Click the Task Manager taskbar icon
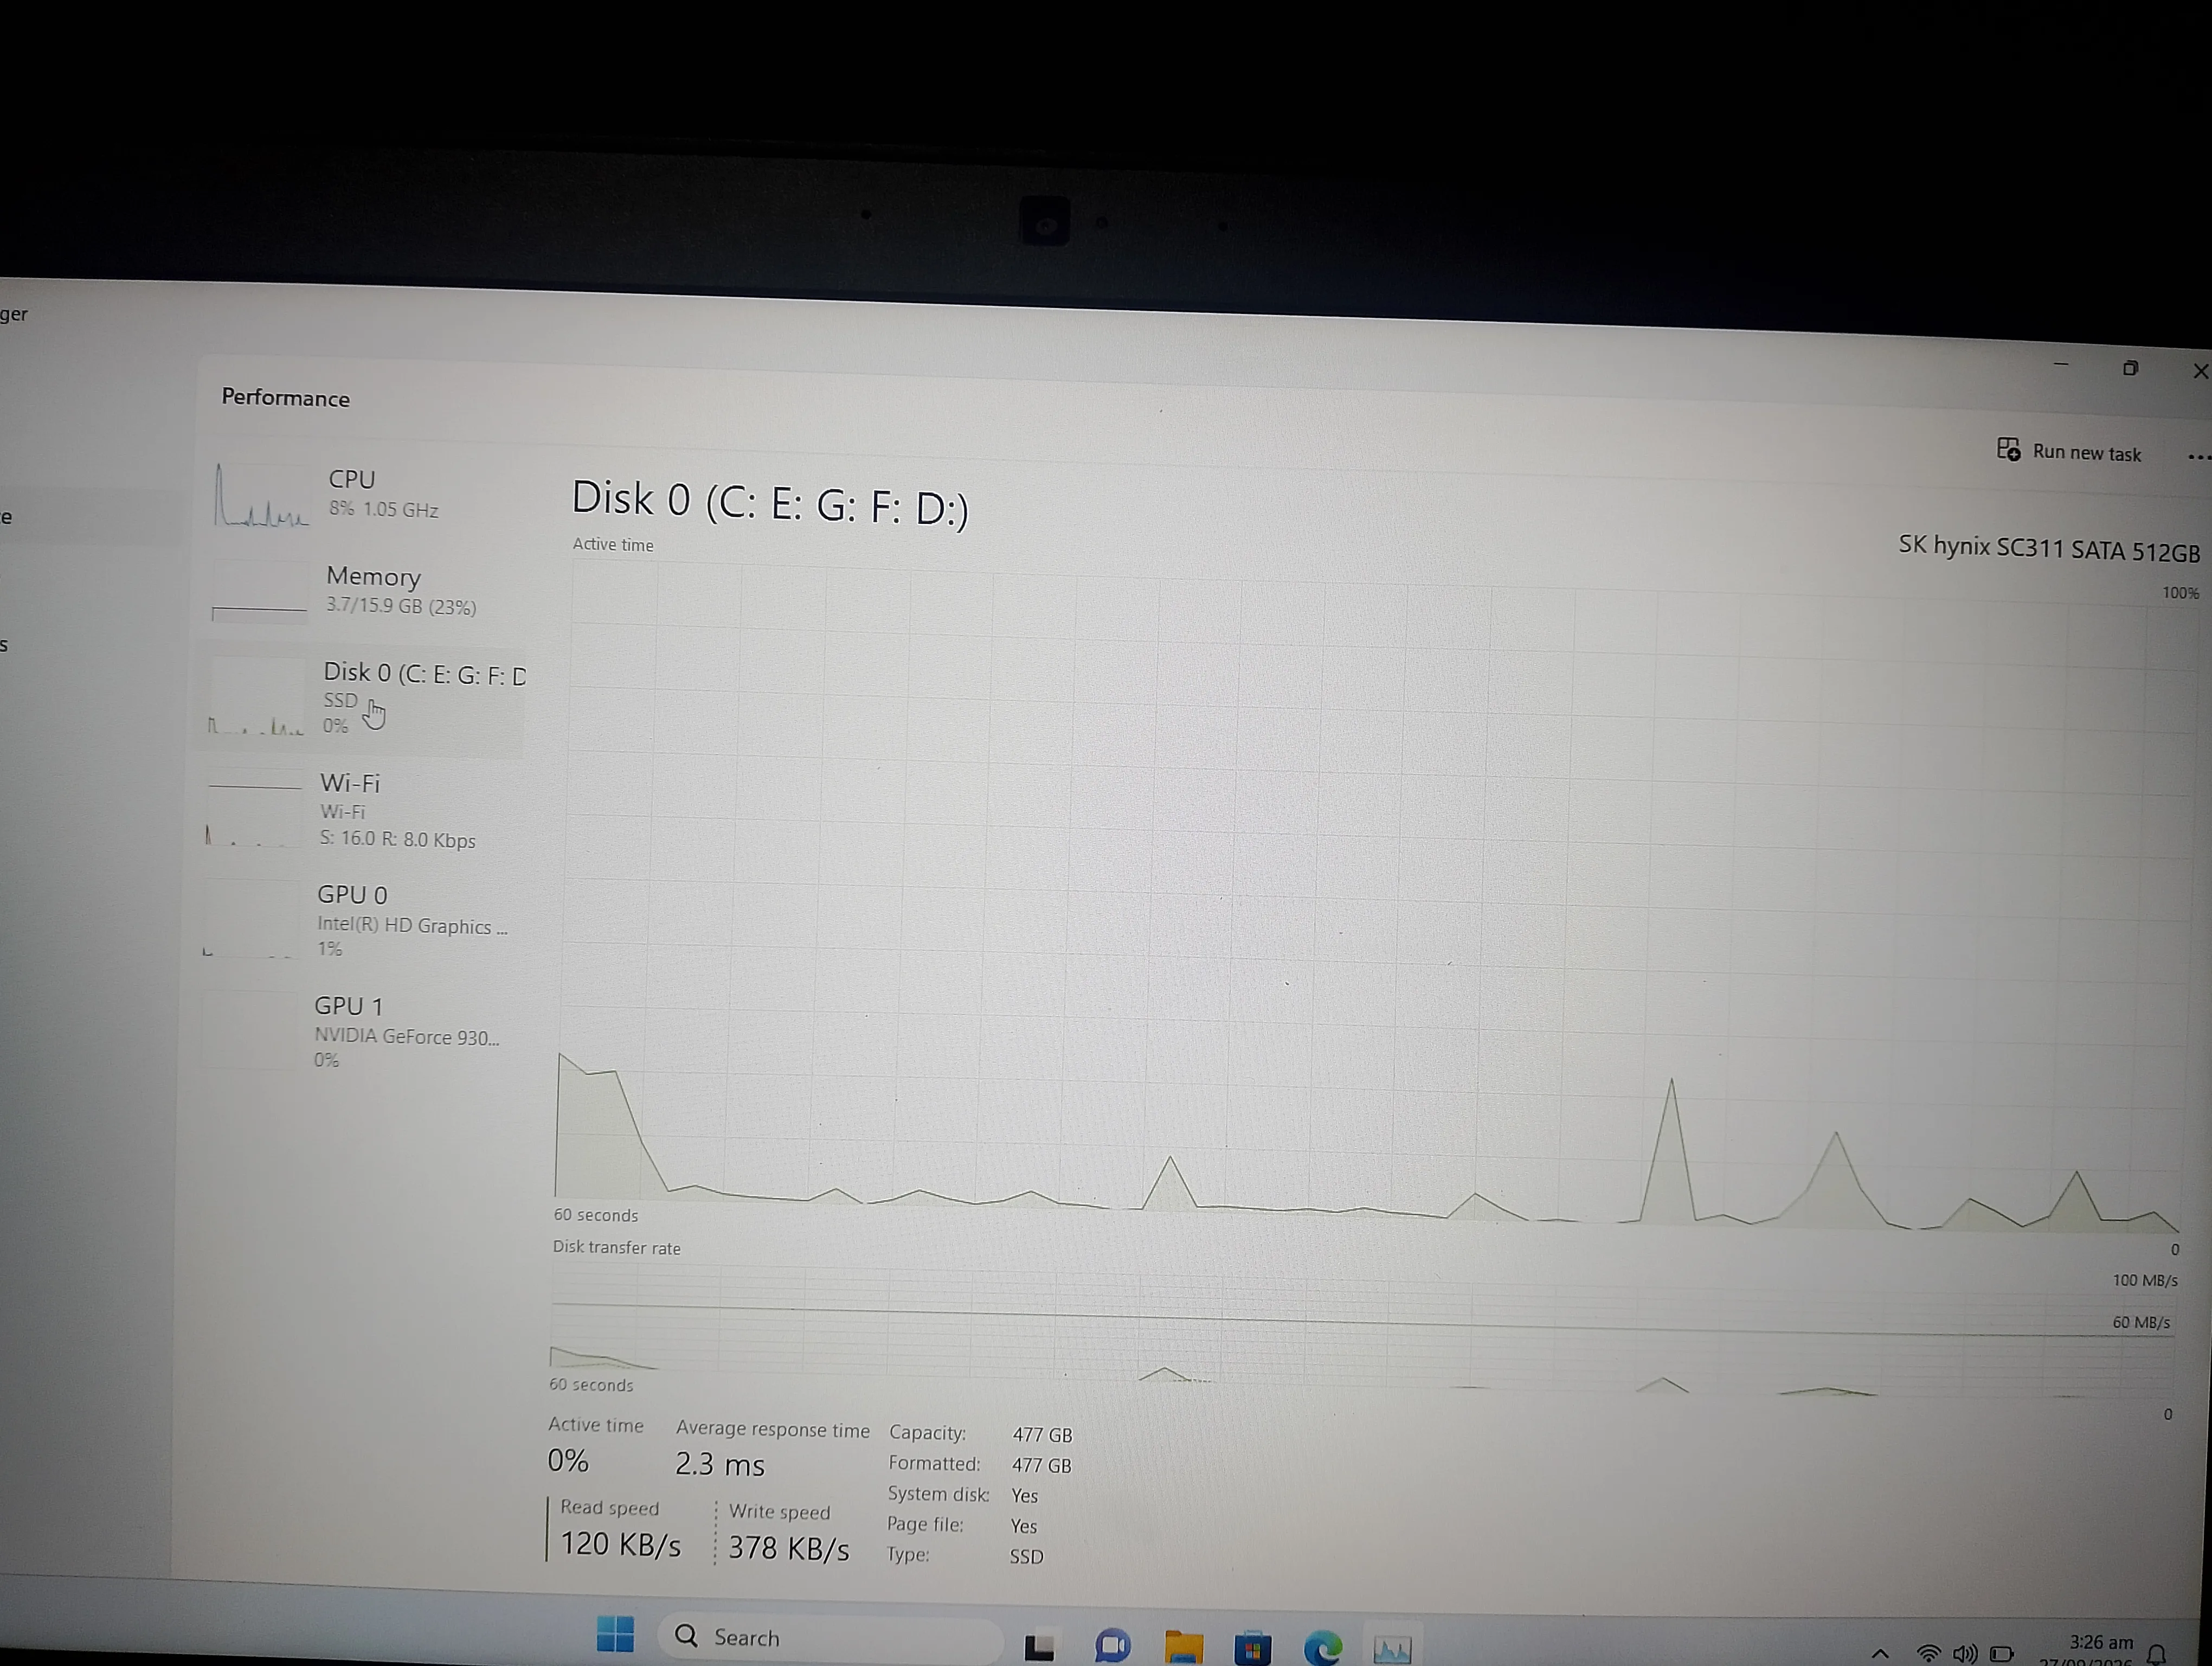2212x1666 pixels. tap(1392, 1648)
